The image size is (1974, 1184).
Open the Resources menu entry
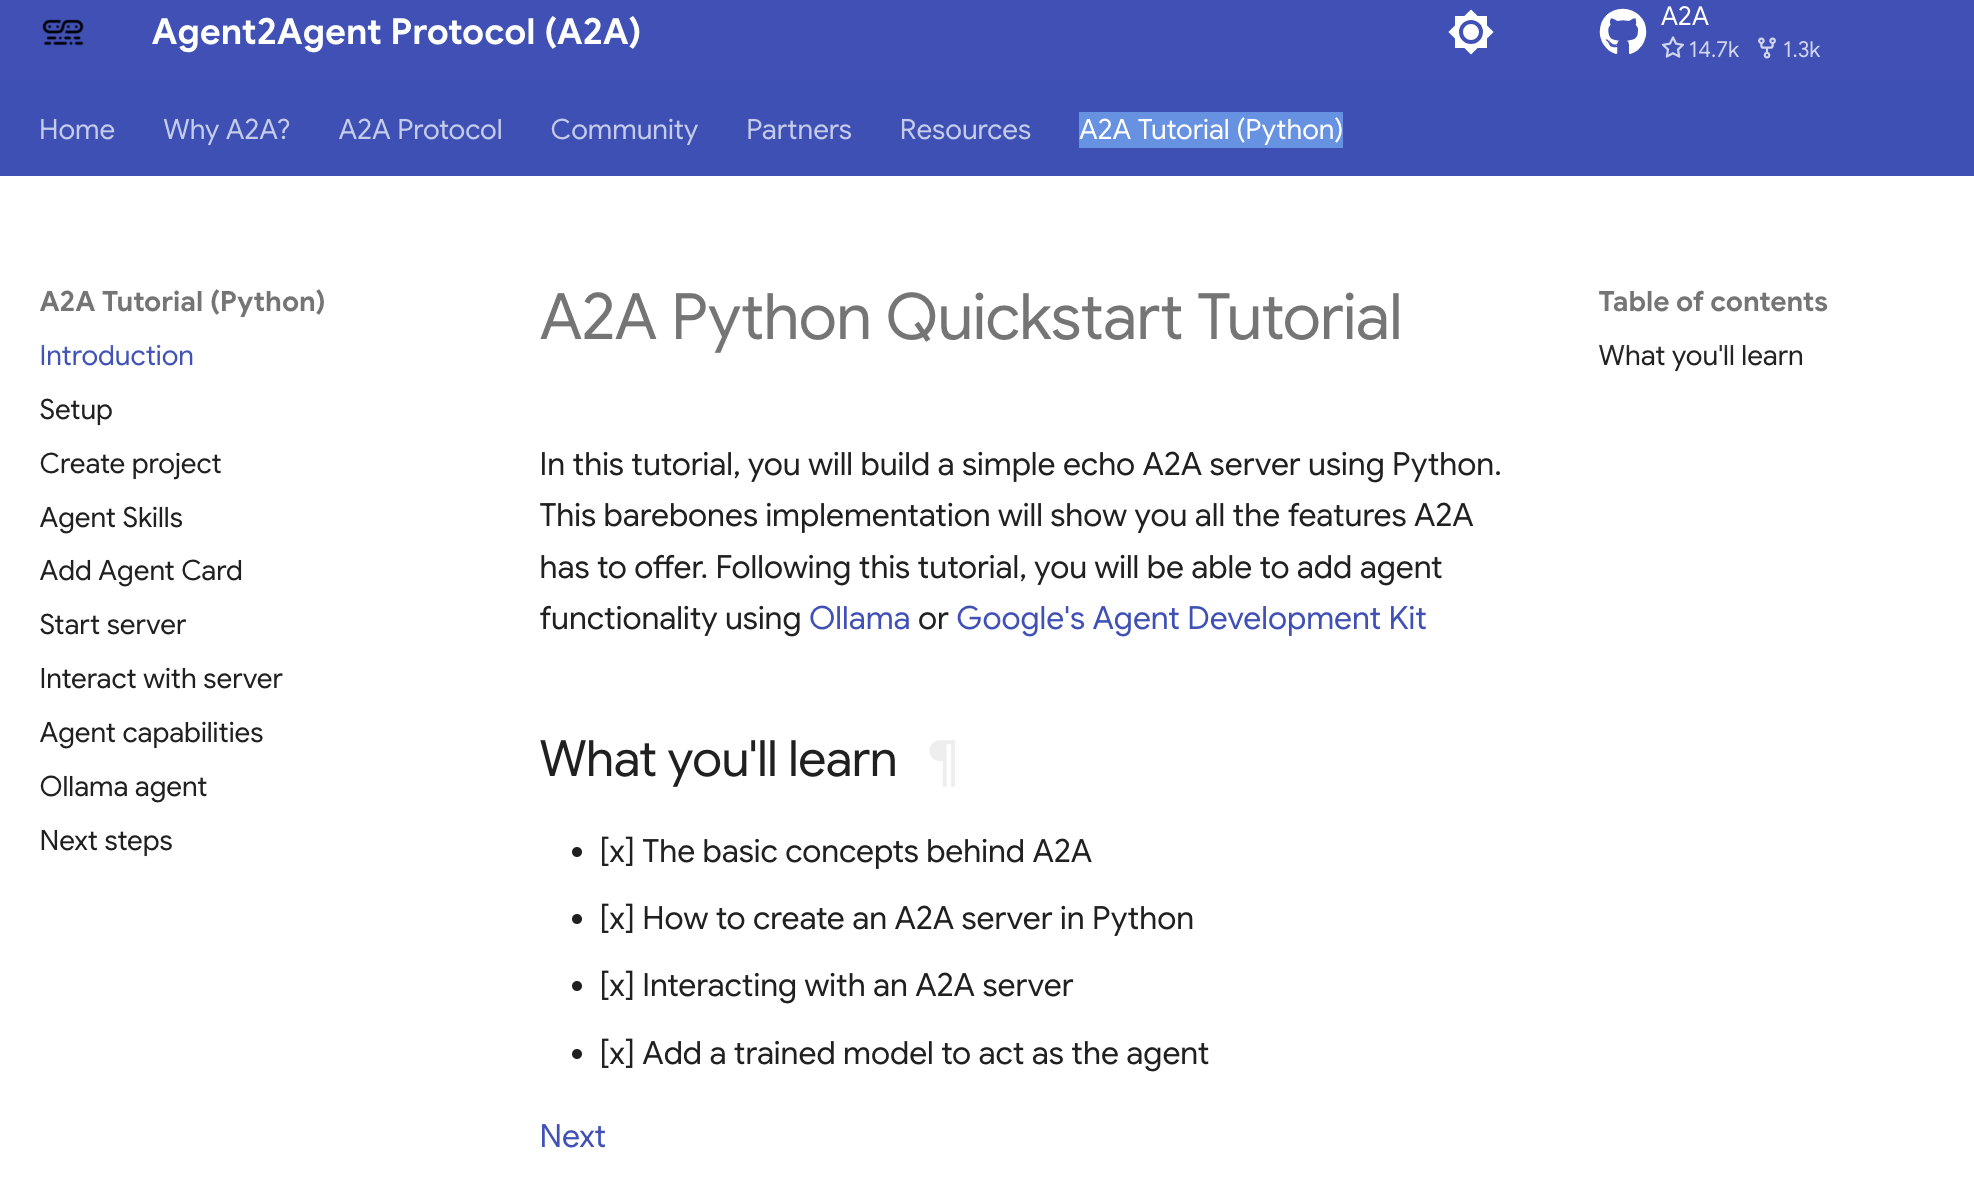tap(964, 129)
